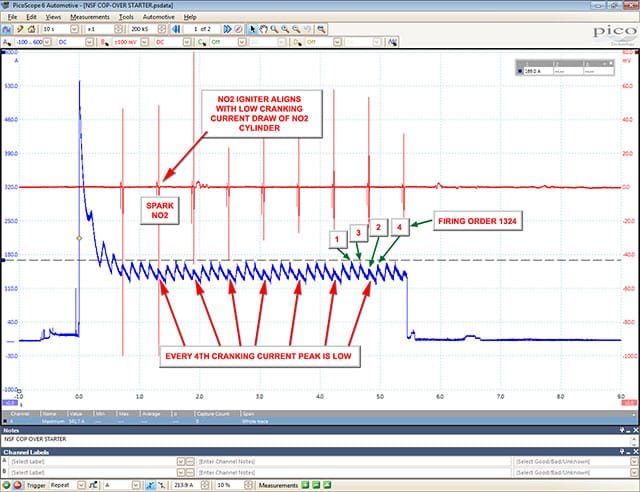Open the File menu
The height and width of the screenshot is (492, 640).
point(12,17)
